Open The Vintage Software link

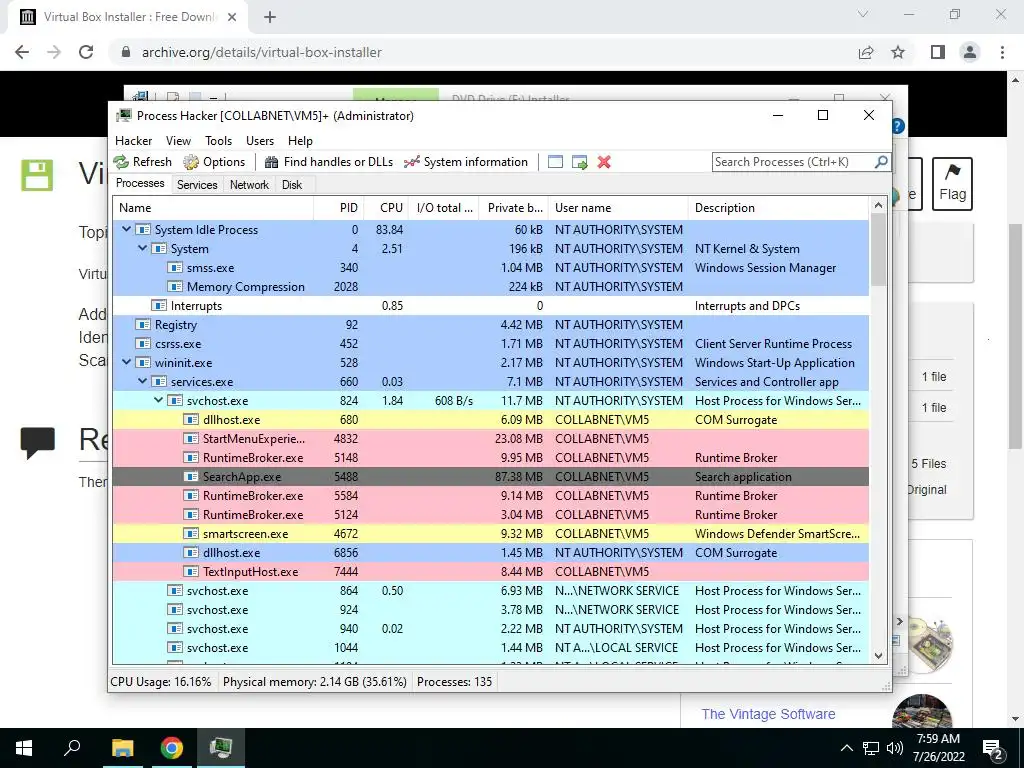coord(768,714)
